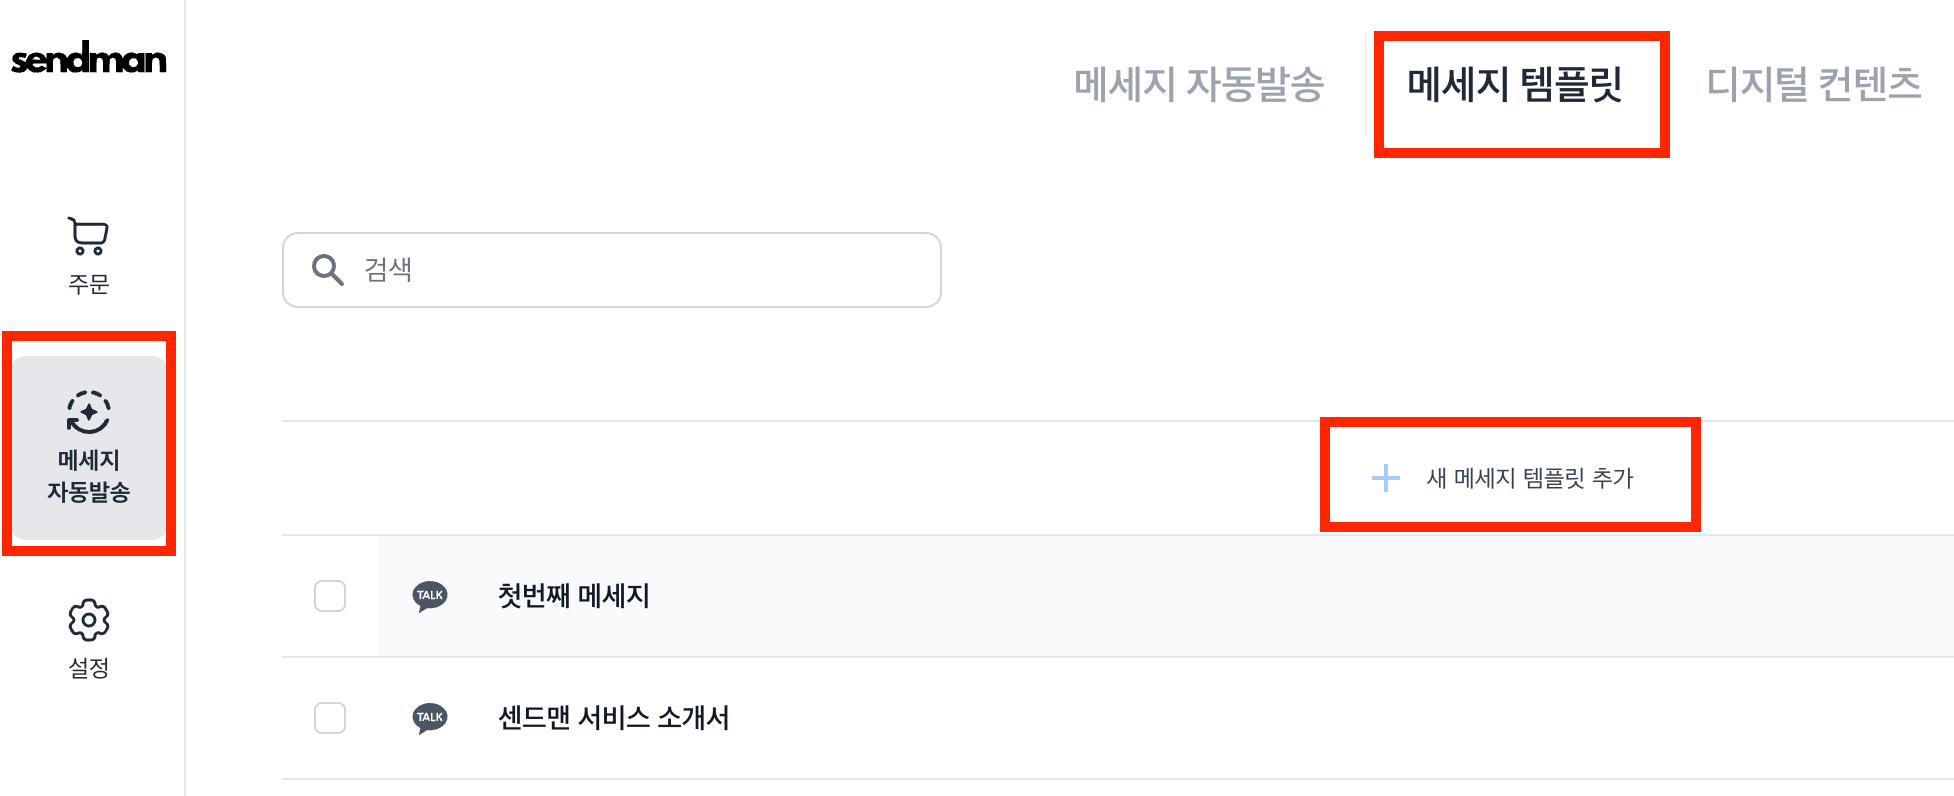The width and height of the screenshot is (1954, 796).
Task: Open settings via the gear icon
Action: pos(88,620)
